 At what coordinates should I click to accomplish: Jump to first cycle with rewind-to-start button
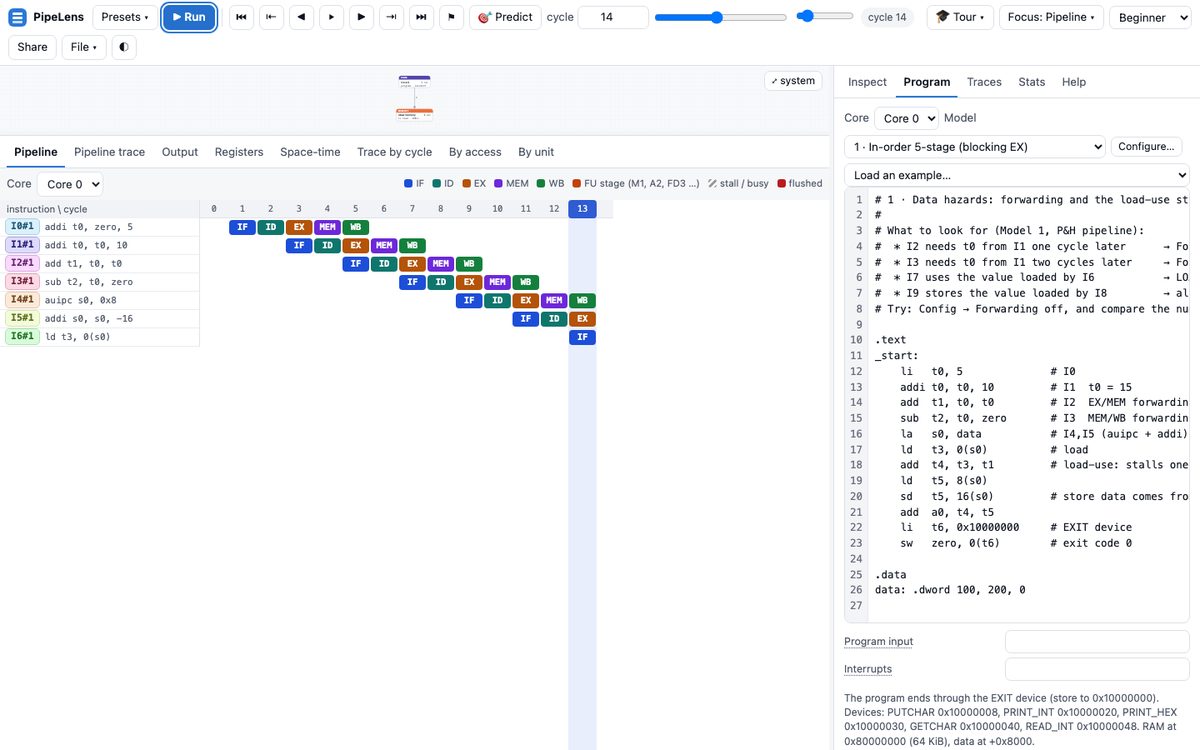pyautogui.click(x=241, y=17)
